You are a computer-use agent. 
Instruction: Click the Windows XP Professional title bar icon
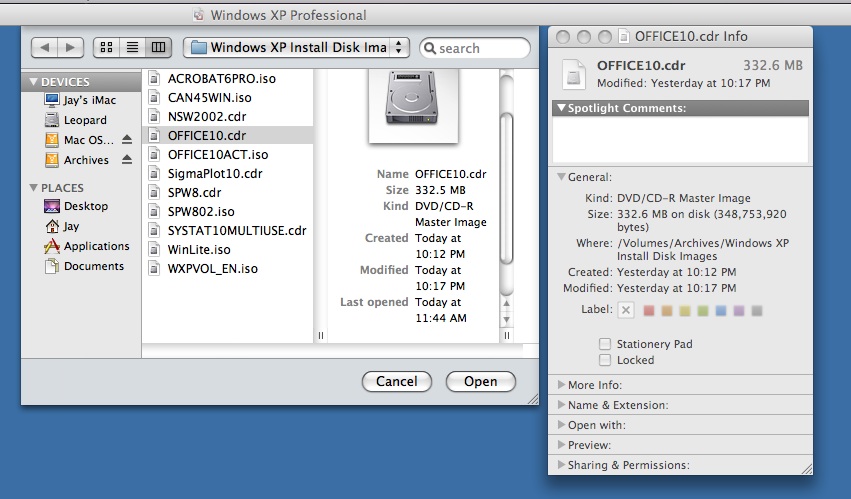click(x=199, y=15)
